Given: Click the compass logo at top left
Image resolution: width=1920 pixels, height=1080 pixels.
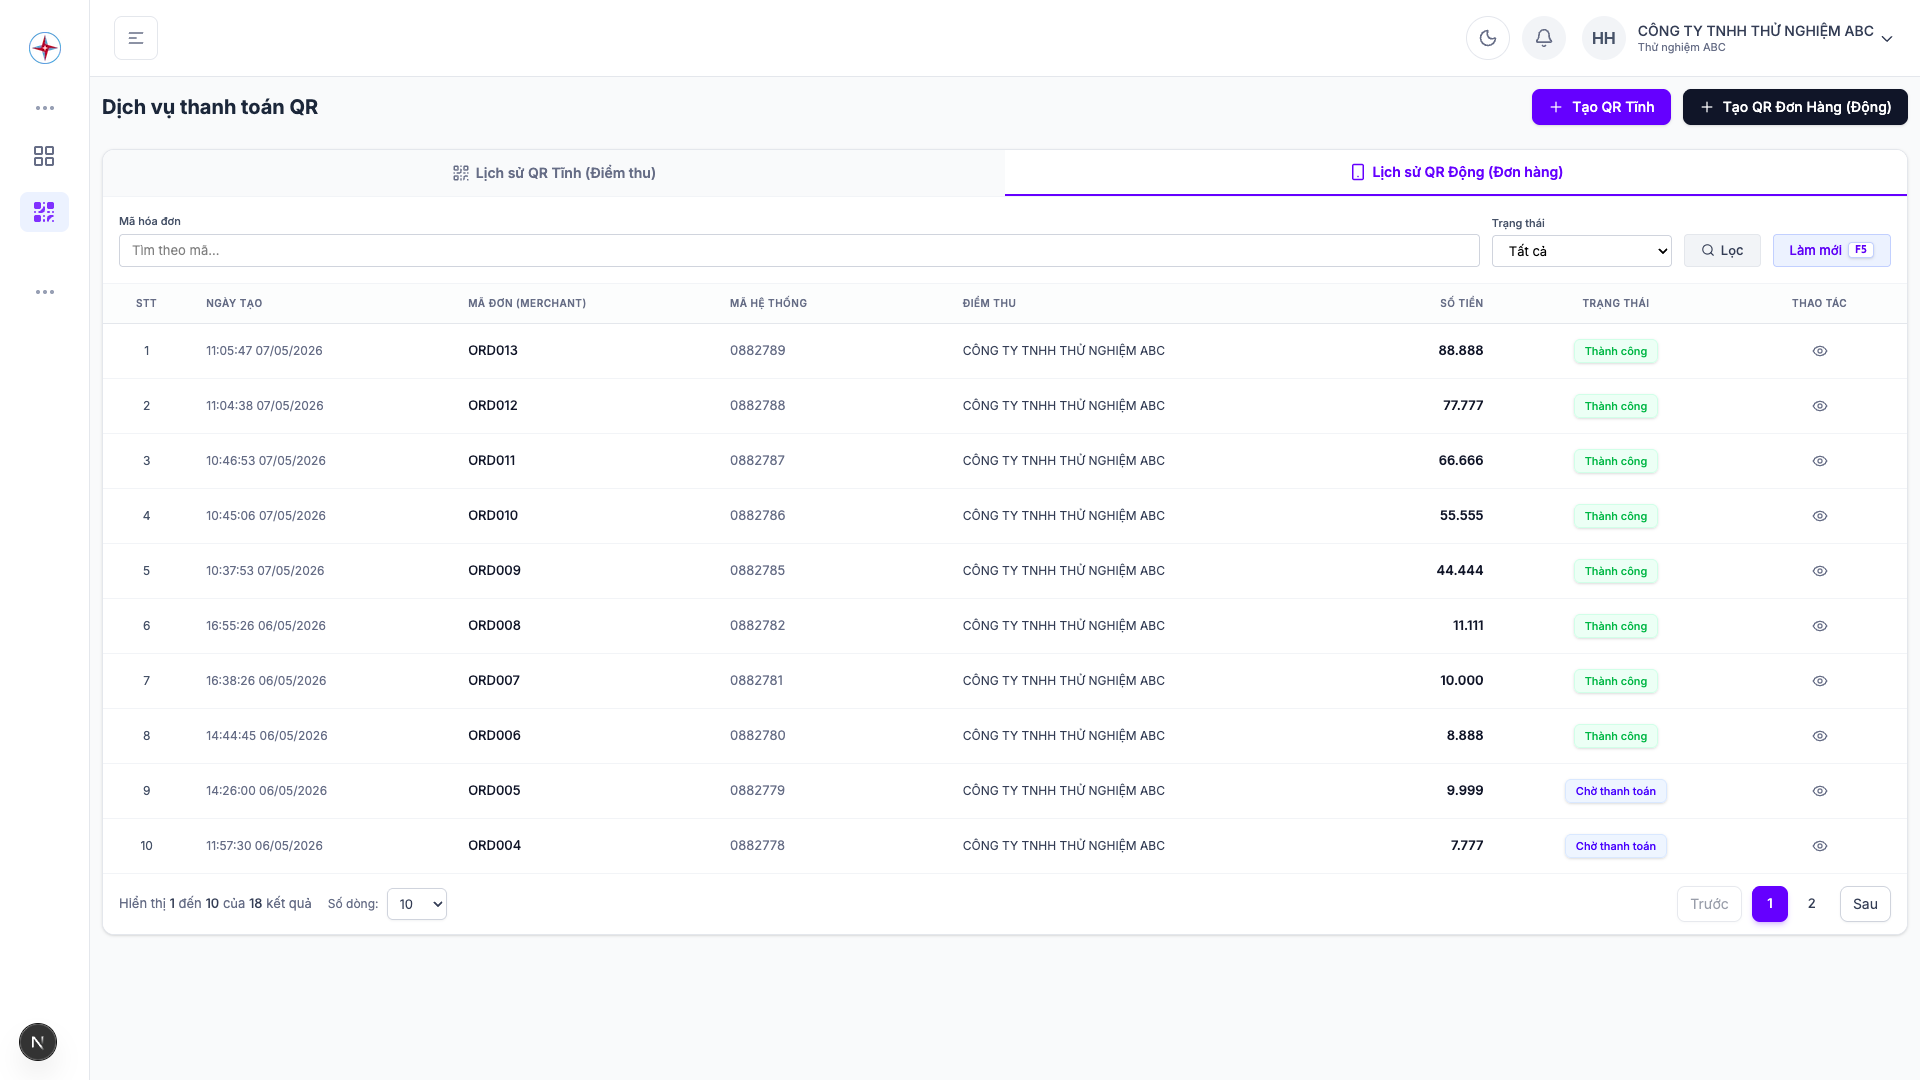Looking at the screenshot, I should (44, 47).
